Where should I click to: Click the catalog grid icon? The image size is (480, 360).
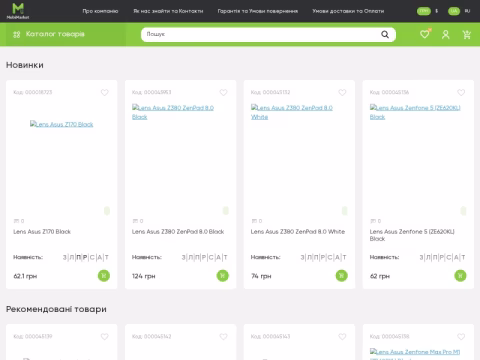[x=17, y=34]
